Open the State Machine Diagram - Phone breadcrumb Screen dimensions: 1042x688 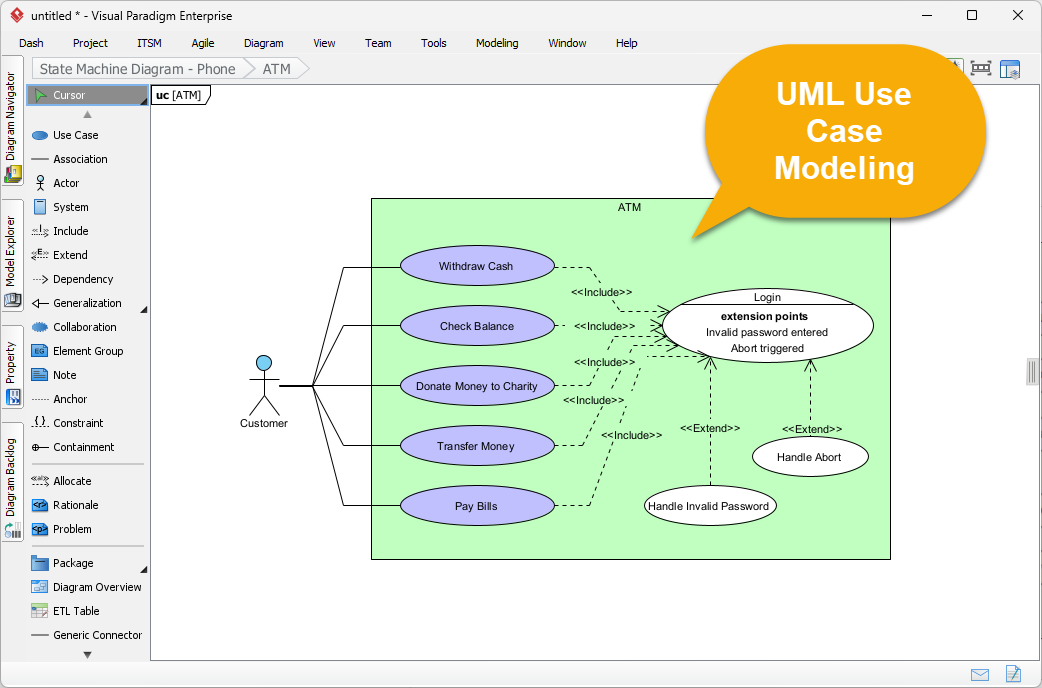(x=136, y=69)
